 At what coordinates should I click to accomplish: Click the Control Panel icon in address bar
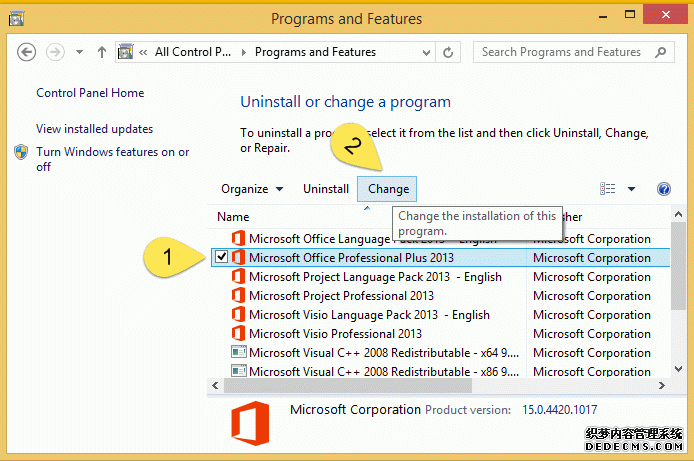126,52
